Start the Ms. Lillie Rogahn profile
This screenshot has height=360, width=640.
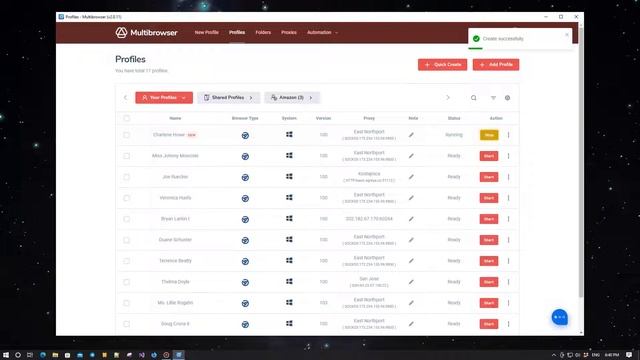[x=489, y=303]
